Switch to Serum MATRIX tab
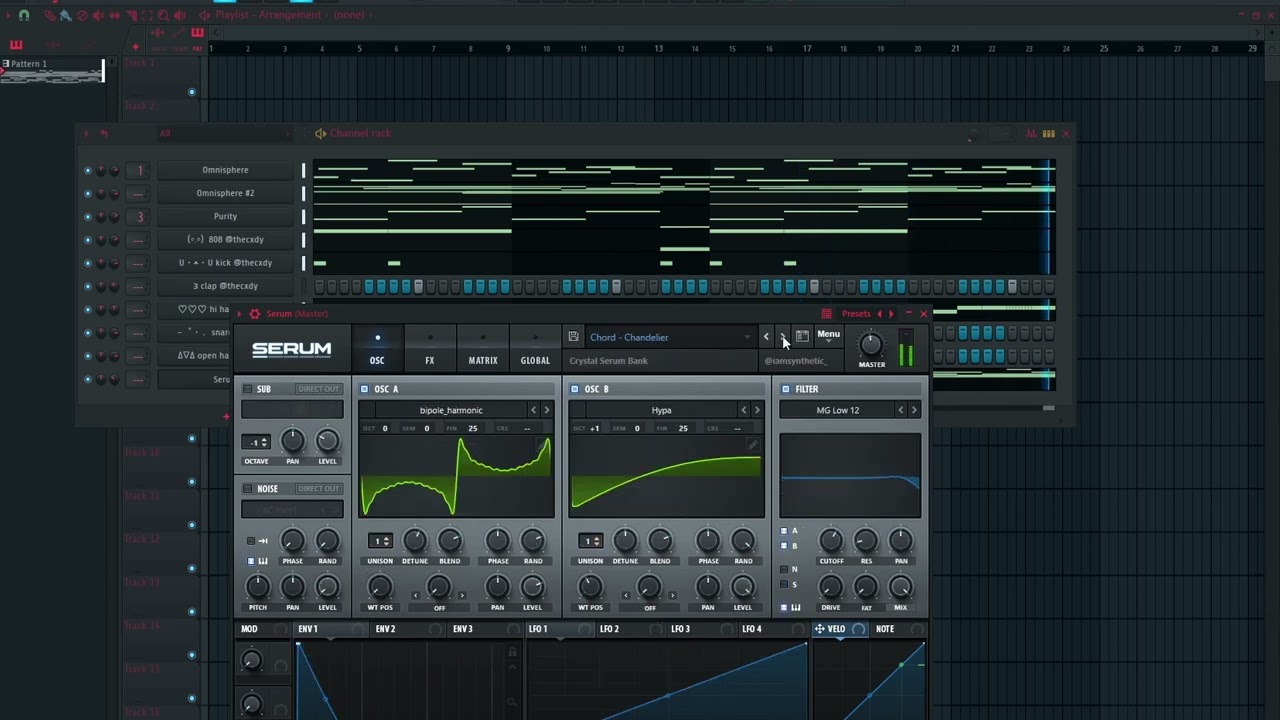 (483, 348)
